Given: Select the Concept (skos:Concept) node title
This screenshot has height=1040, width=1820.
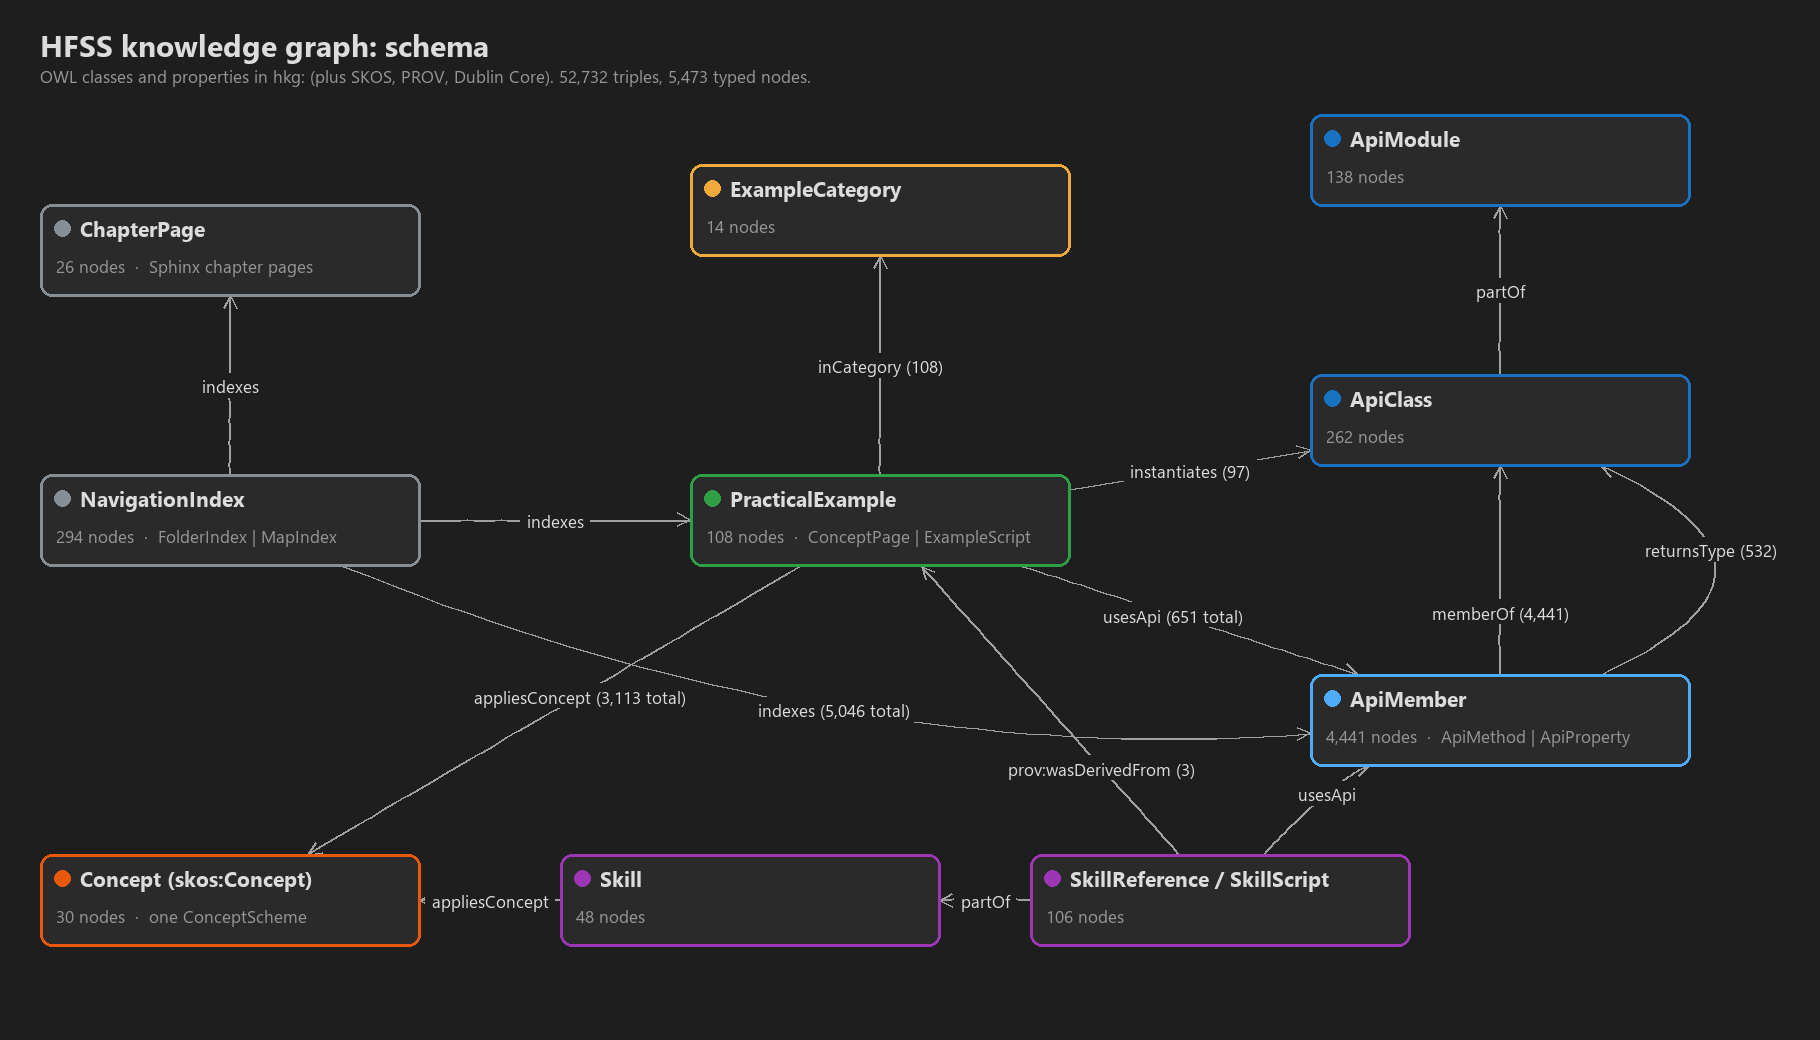Looking at the screenshot, I should (x=196, y=880).
